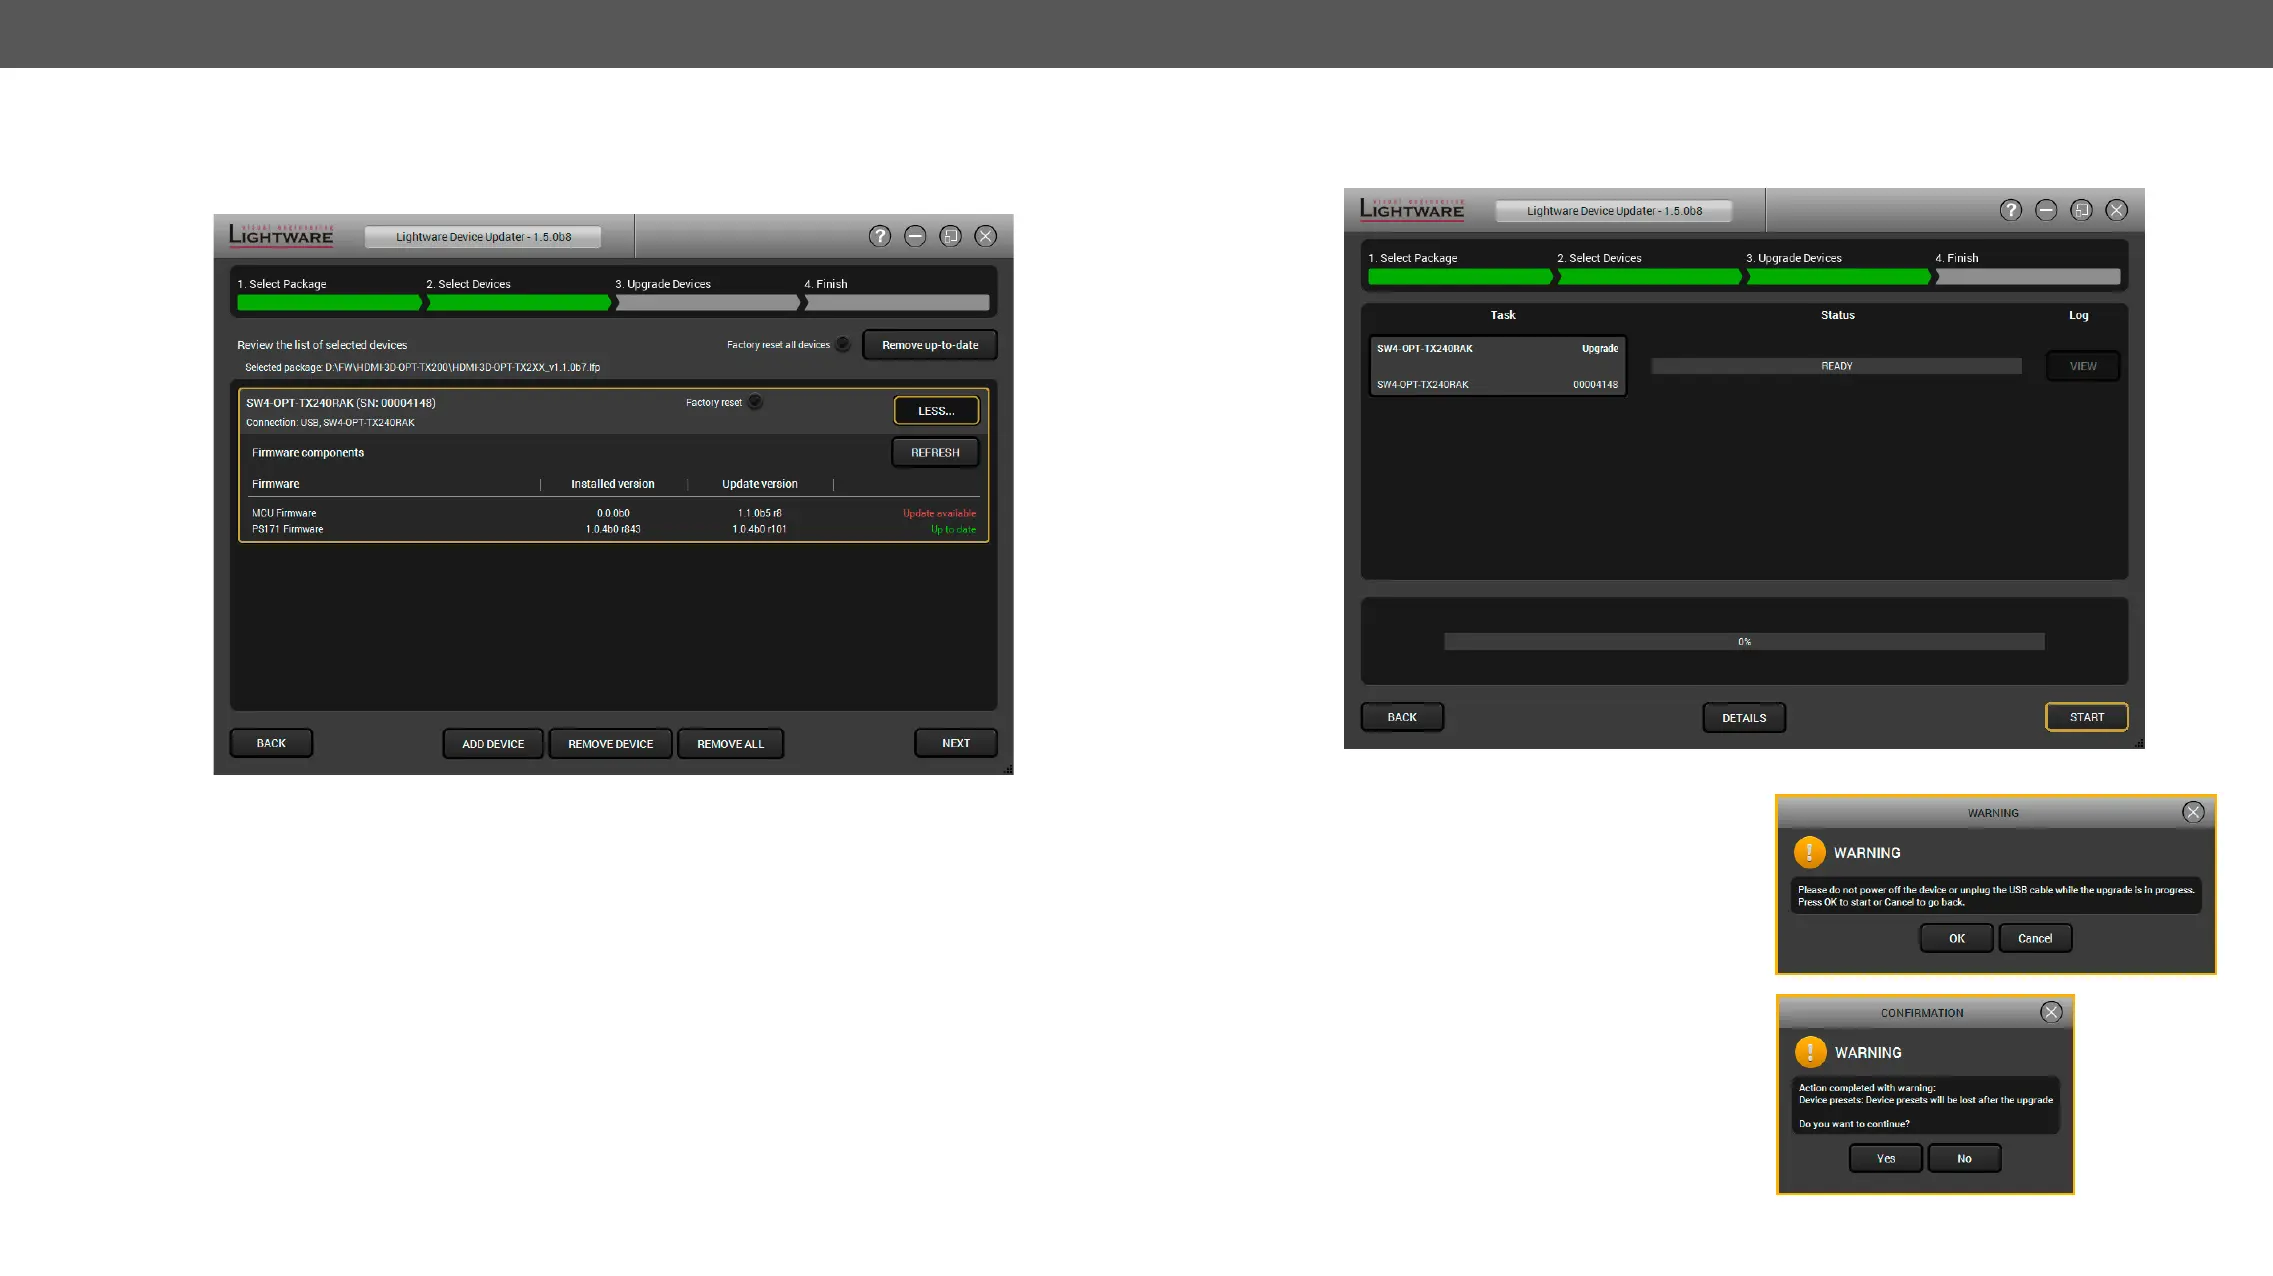Close the right Device Updater window

[x=2117, y=210]
